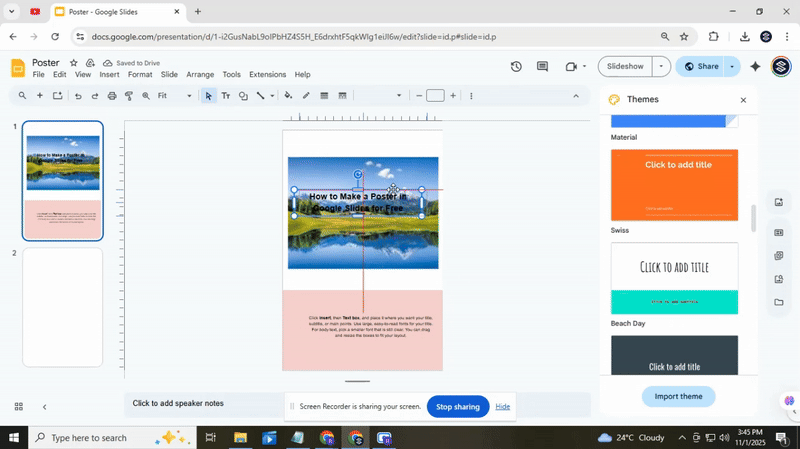Open the Arrange menu
Viewport: 800px width, 449px height.
coord(200,75)
